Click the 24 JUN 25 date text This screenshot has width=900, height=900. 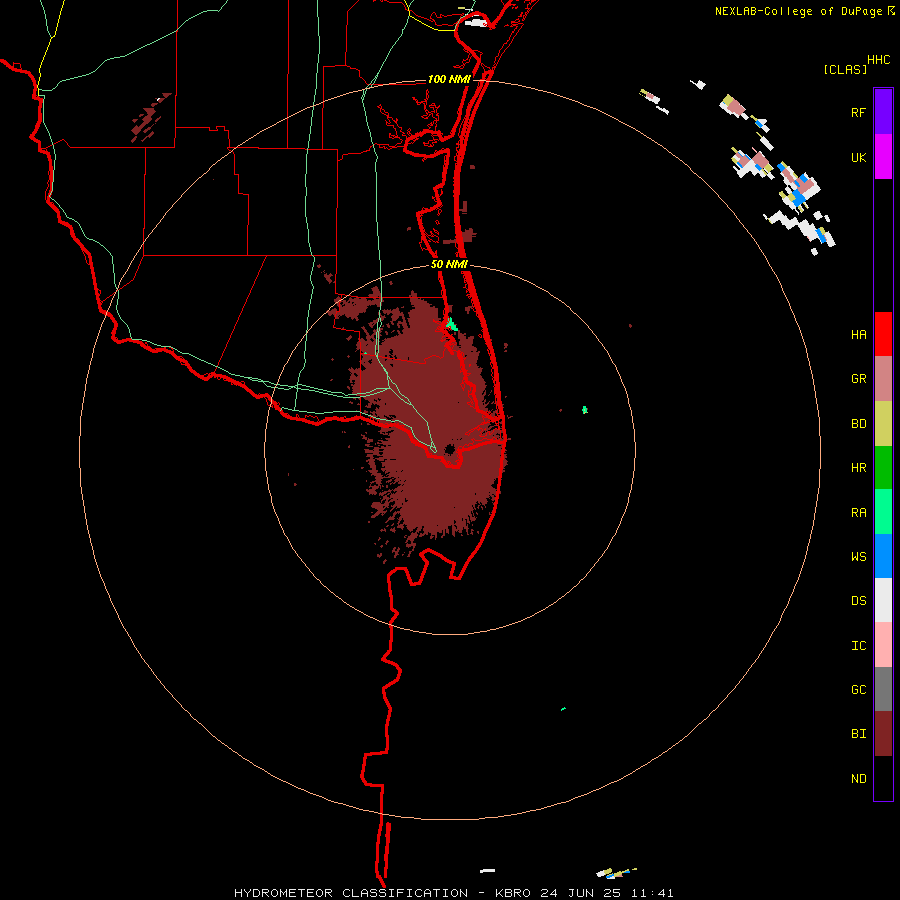click(x=581, y=893)
